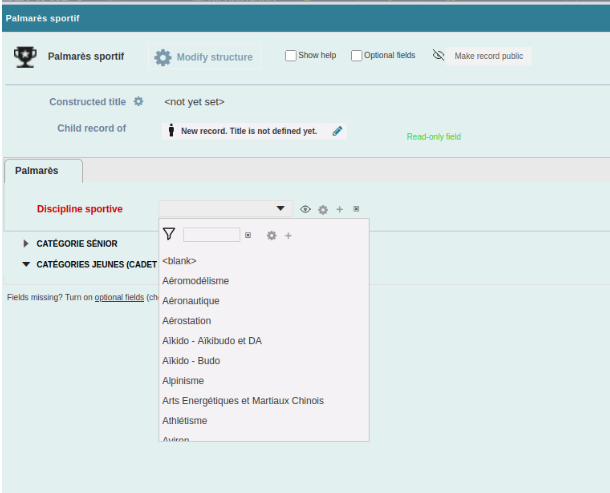The image size is (610, 493).
Task: Click into the dropdown filter text field
Action: (x=211, y=235)
